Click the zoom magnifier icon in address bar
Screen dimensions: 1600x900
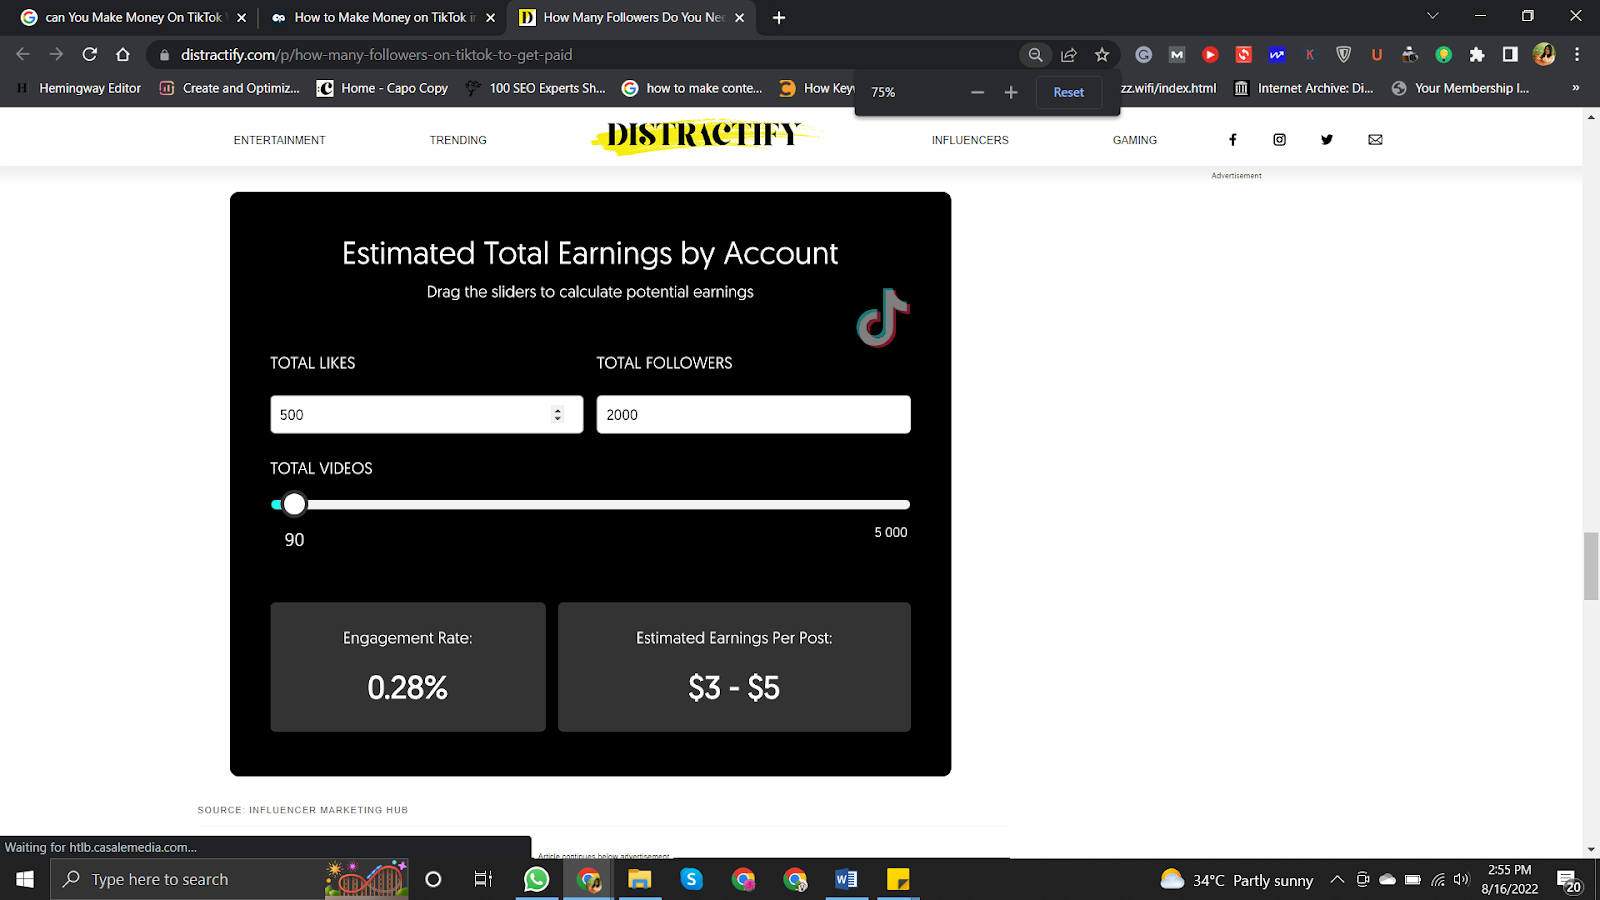pos(1036,55)
